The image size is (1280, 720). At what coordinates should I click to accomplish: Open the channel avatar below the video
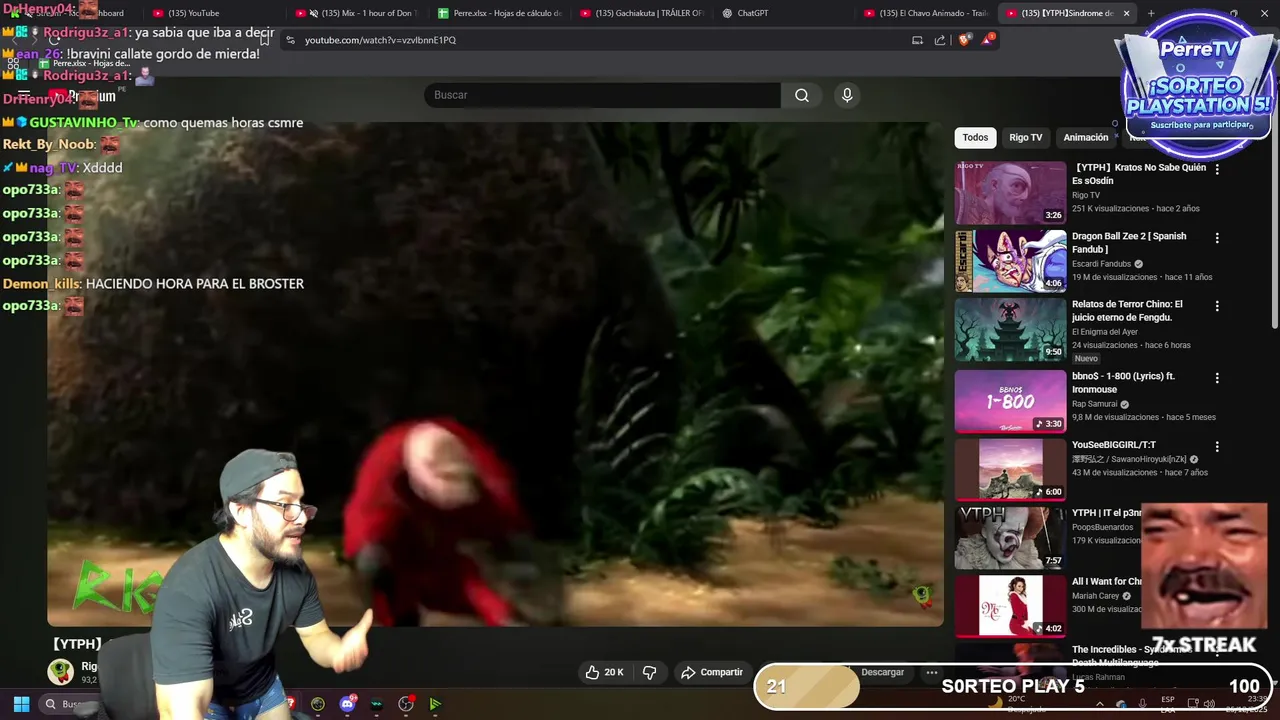coord(61,671)
